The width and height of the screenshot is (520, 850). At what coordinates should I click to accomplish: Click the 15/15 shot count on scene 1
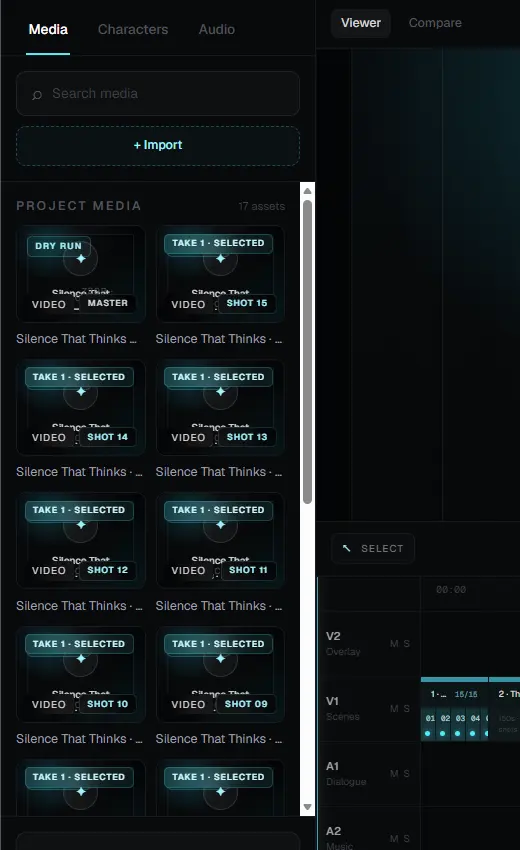point(466,694)
